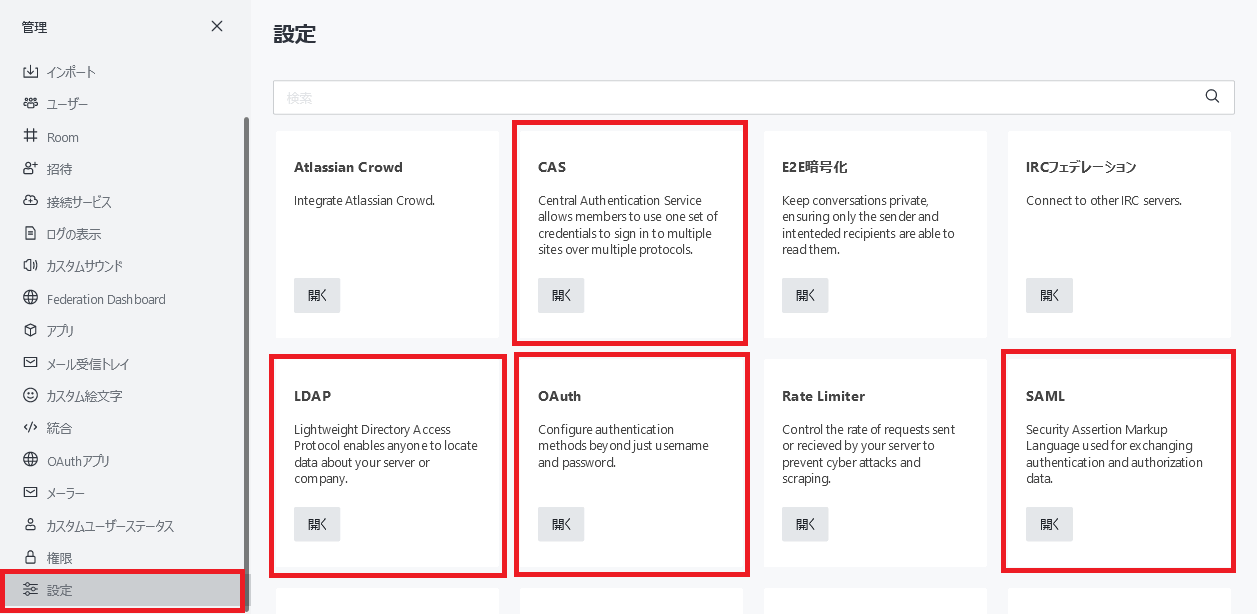Open the OAuthアプリ menu item
Screen dimensions: 1257x614
(x=78, y=461)
